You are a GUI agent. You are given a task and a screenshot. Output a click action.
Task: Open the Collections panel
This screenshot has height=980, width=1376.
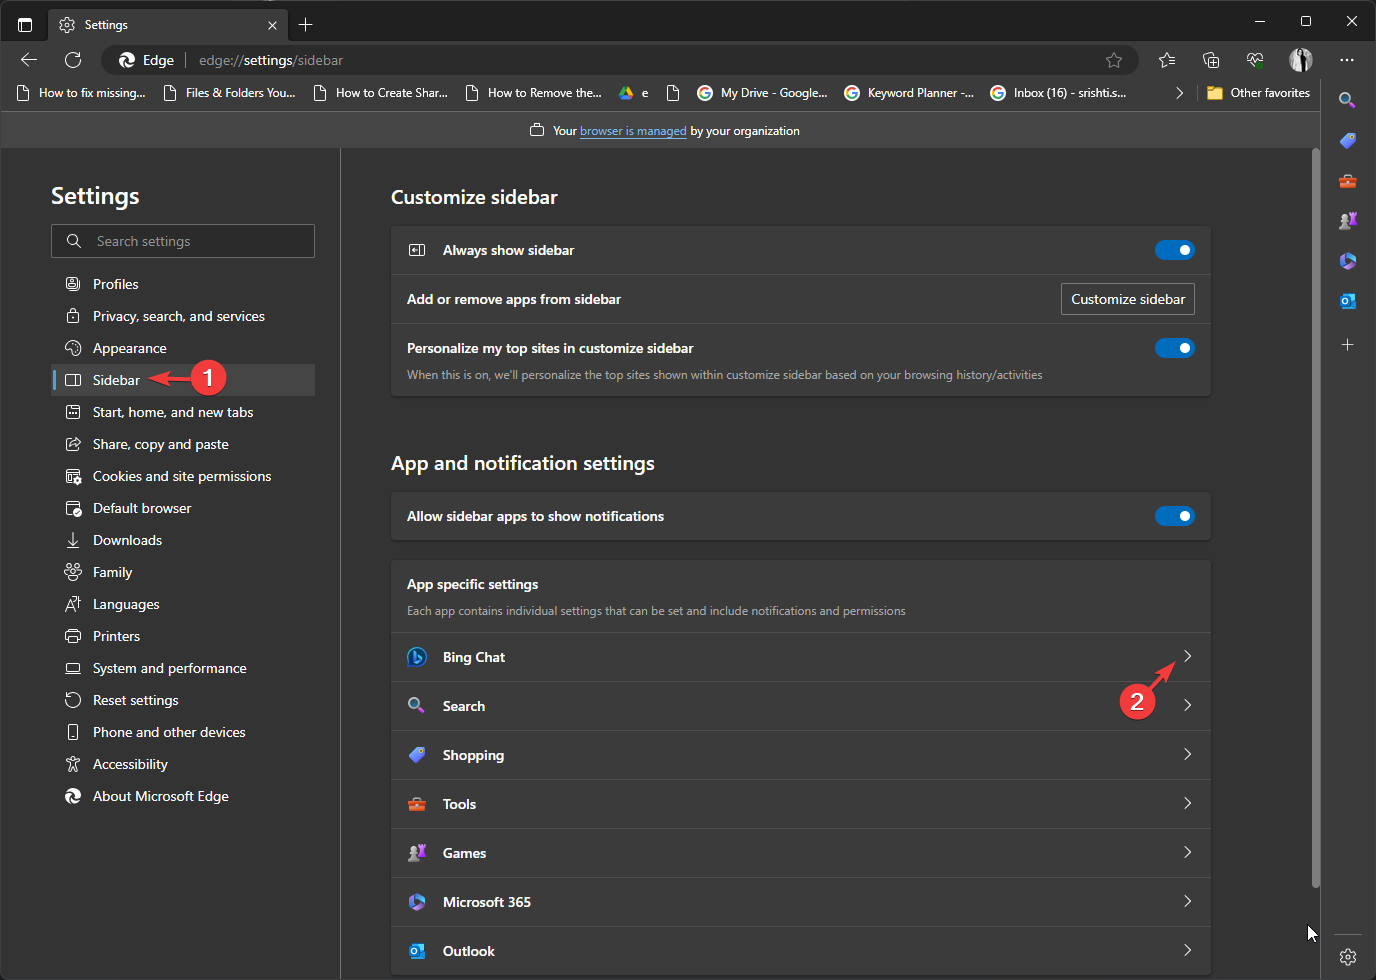pyautogui.click(x=1211, y=60)
